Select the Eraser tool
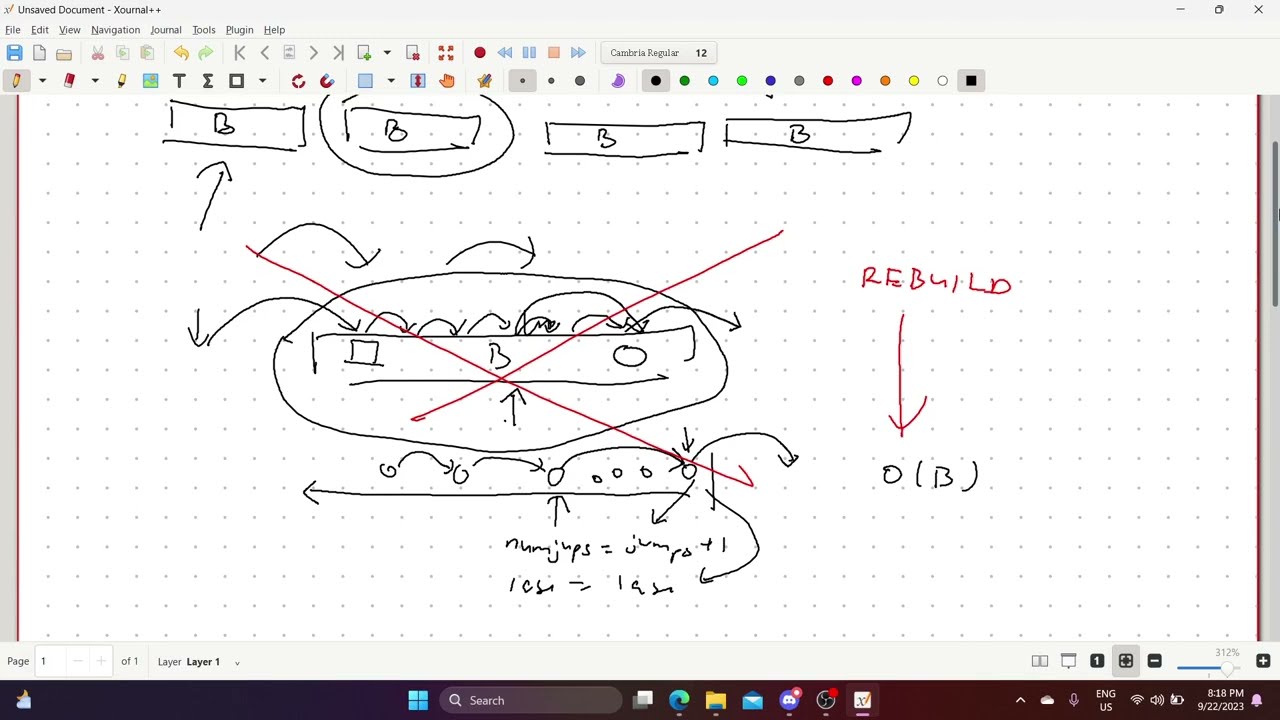Viewport: 1280px width, 720px height. point(69,81)
